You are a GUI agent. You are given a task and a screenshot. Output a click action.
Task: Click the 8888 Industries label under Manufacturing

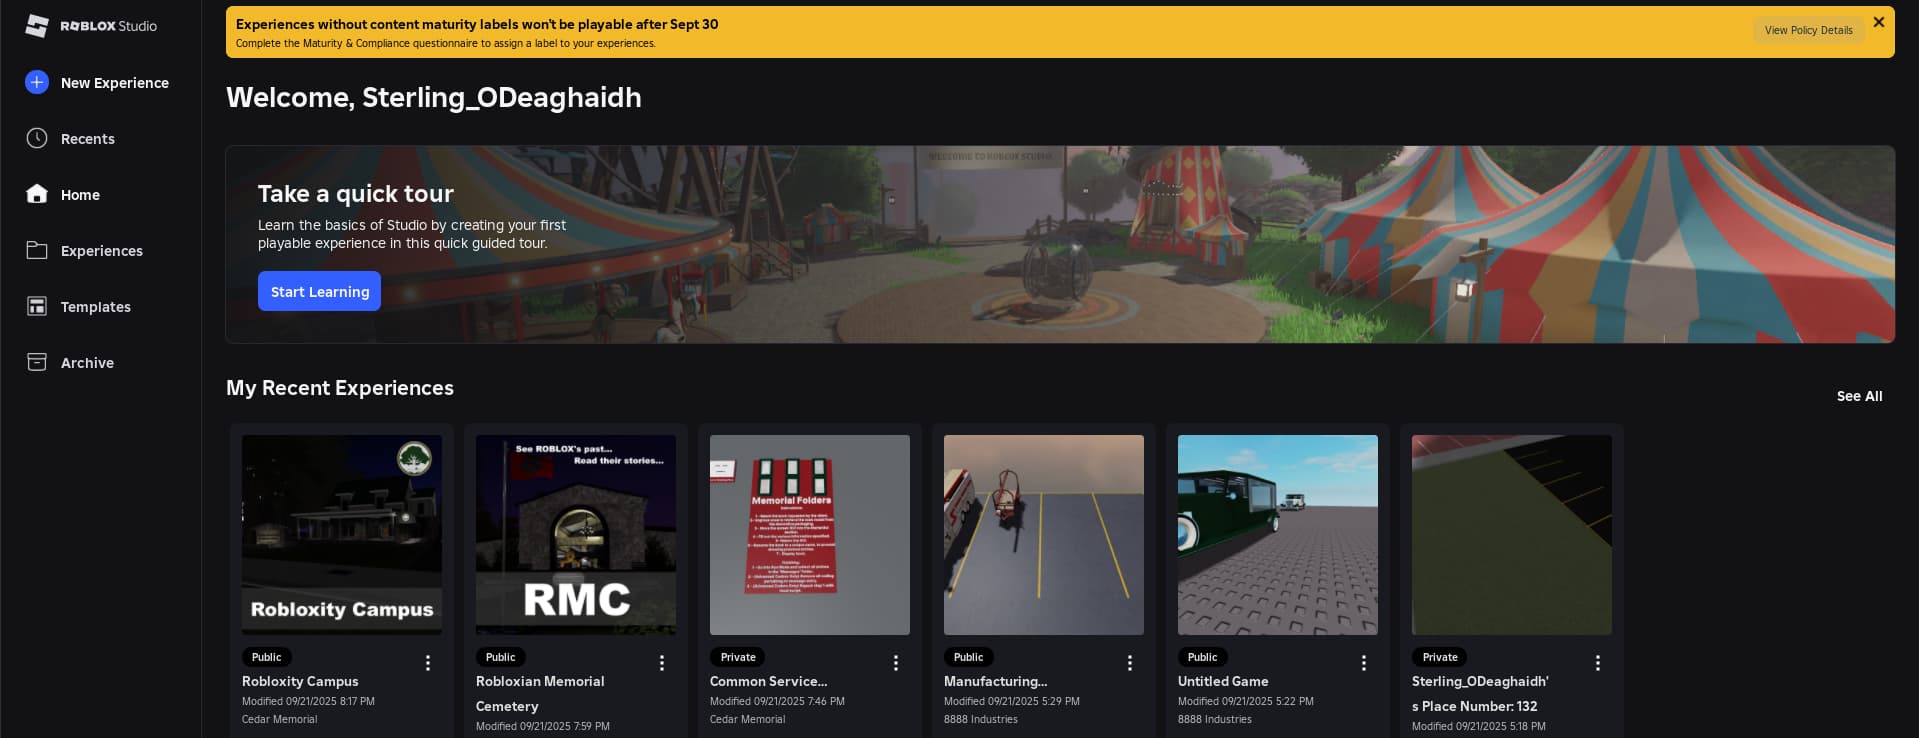981,719
